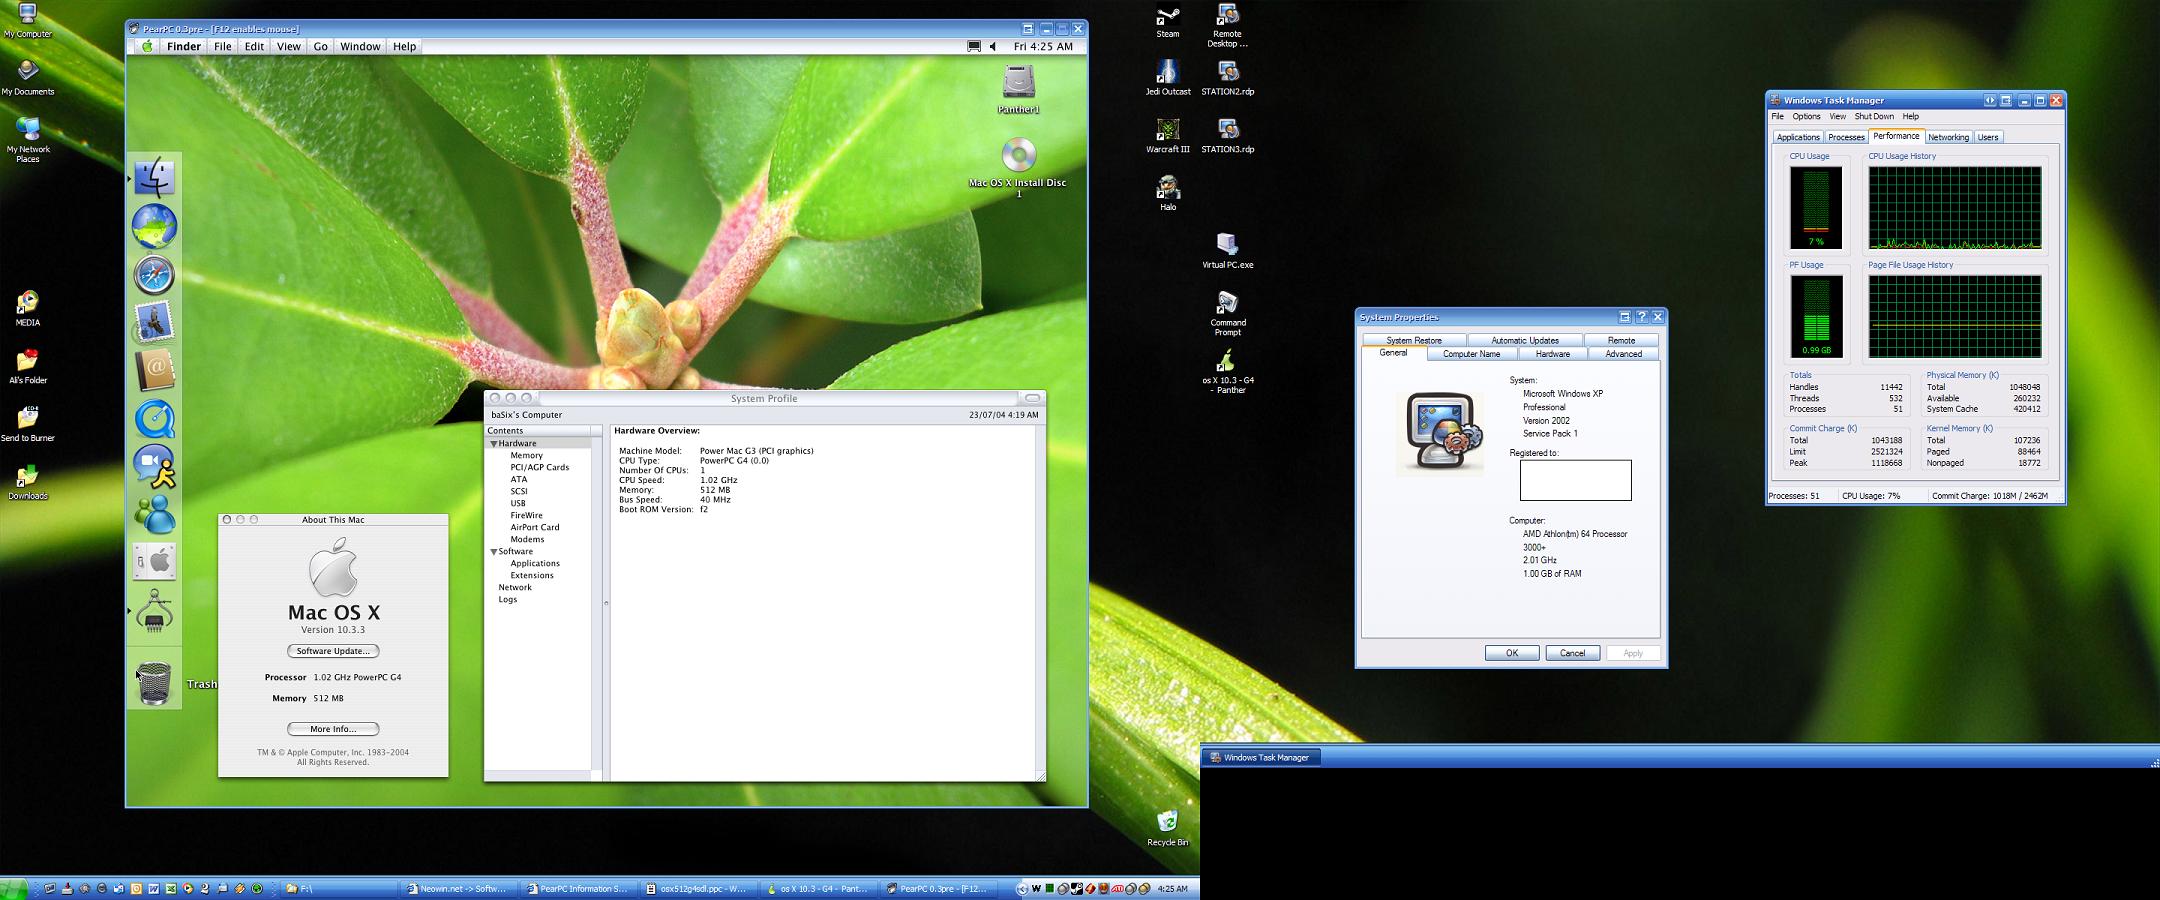Select FireWire in the contents list
The width and height of the screenshot is (2160, 900).
[x=526, y=516]
